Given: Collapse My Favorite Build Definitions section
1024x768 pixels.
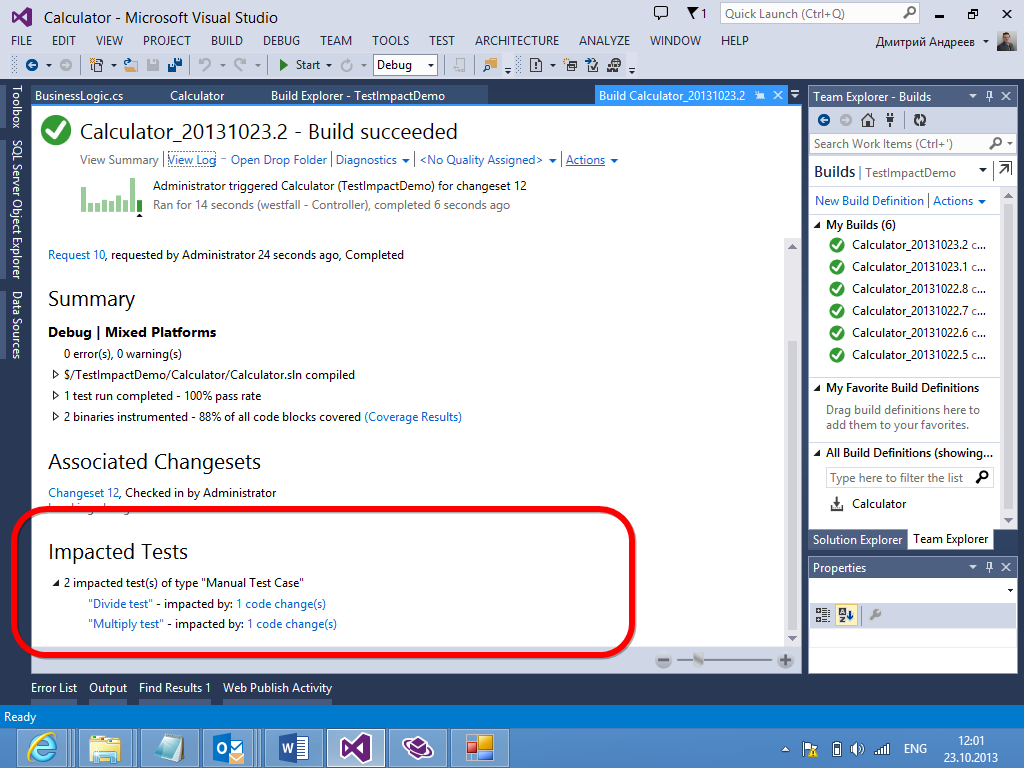Looking at the screenshot, I should click(x=817, y=388).
